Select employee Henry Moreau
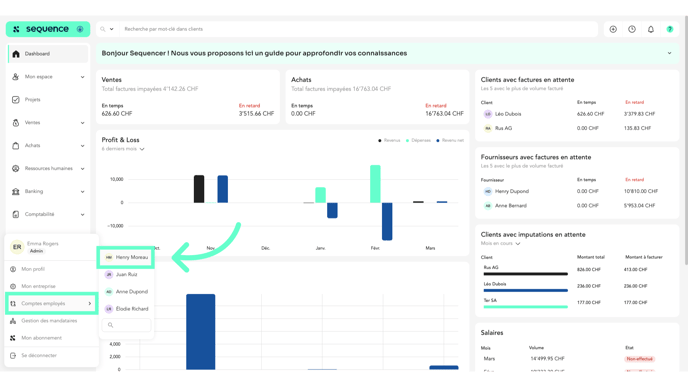The image size is (688, 387). (x=126, y=257)
